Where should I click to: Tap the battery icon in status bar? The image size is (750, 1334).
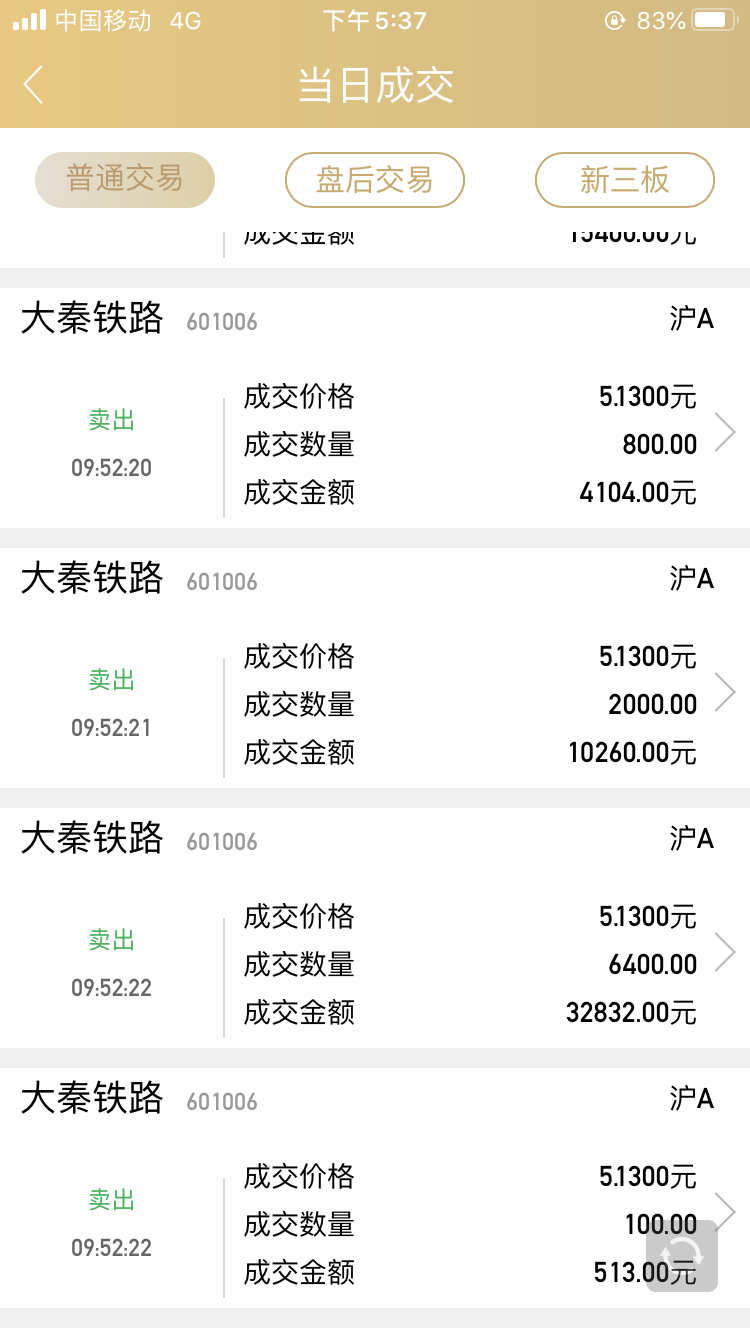pos(716,20)
